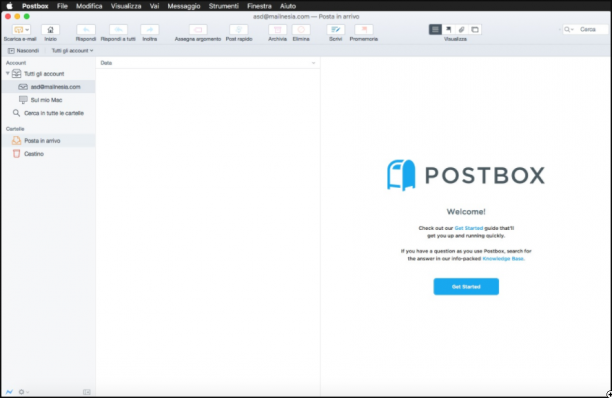Open the Strumenti menu

[224, 6]
